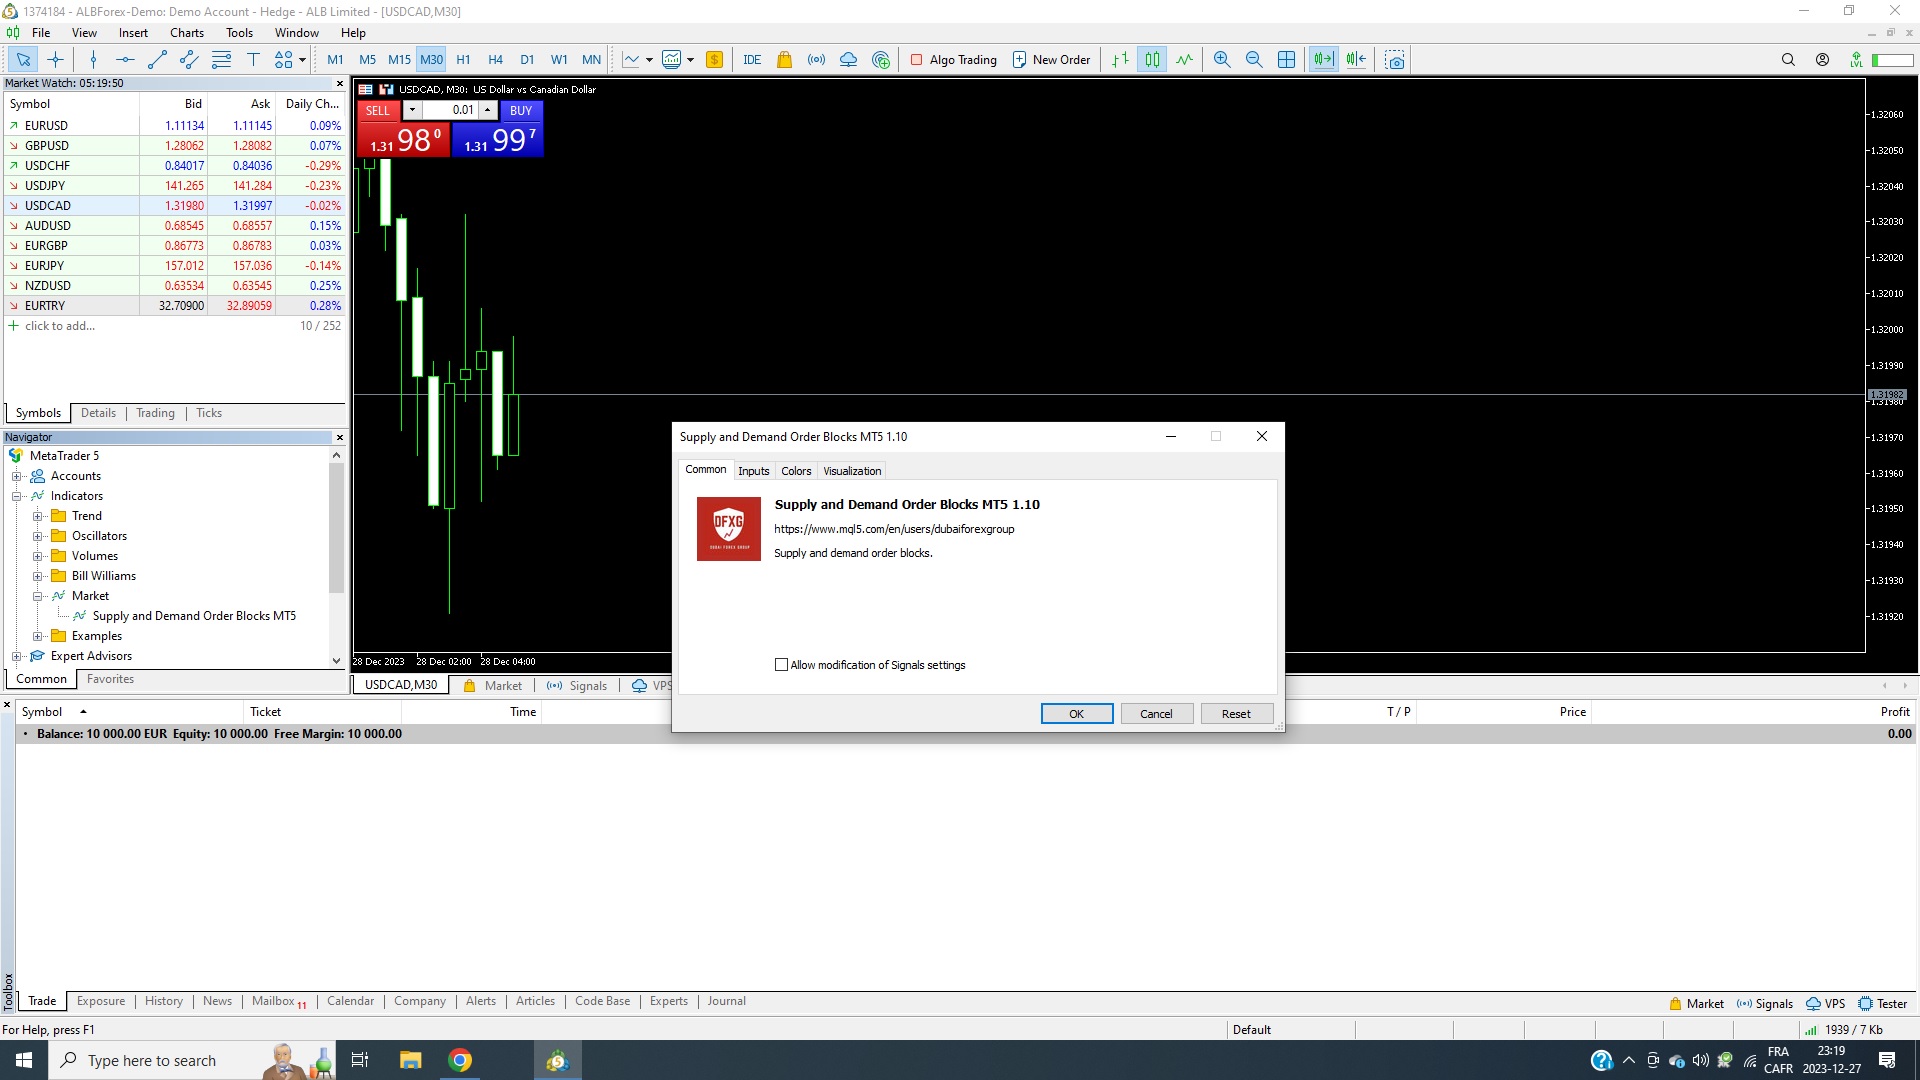Switch to the Inputs tab
Image resolution: width=1920 pixels, height=1080 pixels.
point(753,471)
